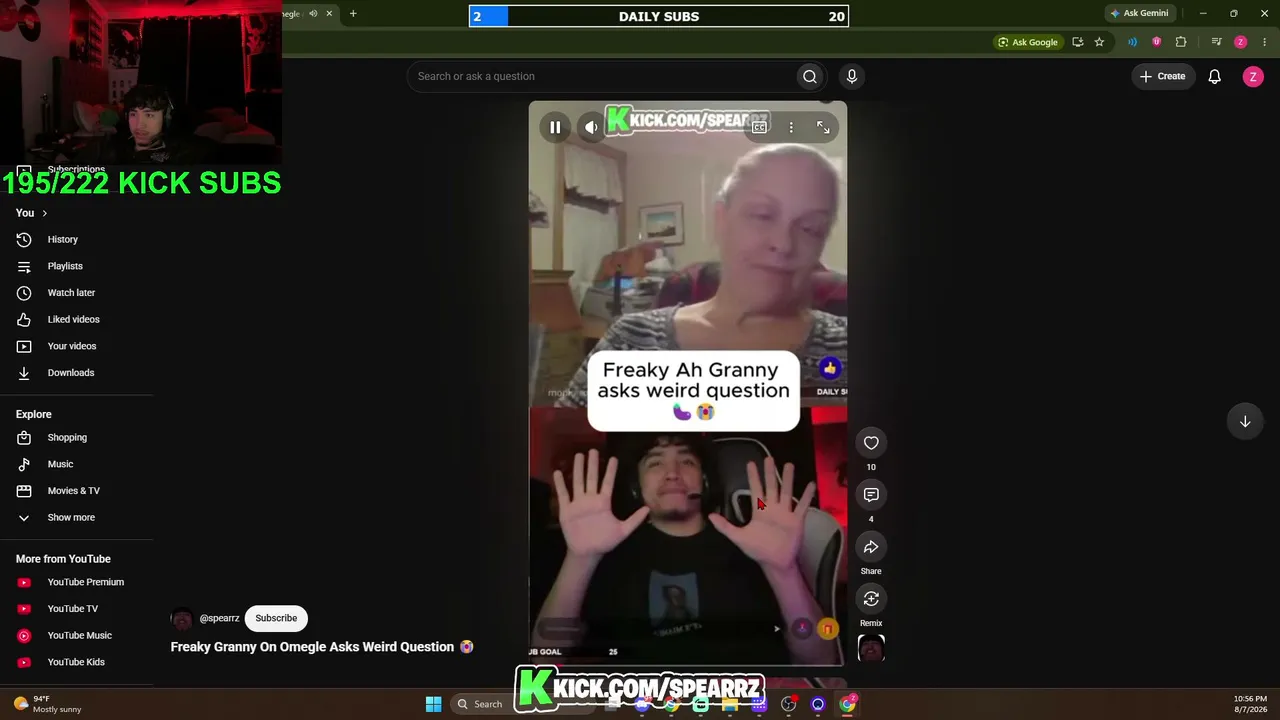This screenshot has width=1280, height=720.
Task: Open a new browser tab
Action: point(353,13)
